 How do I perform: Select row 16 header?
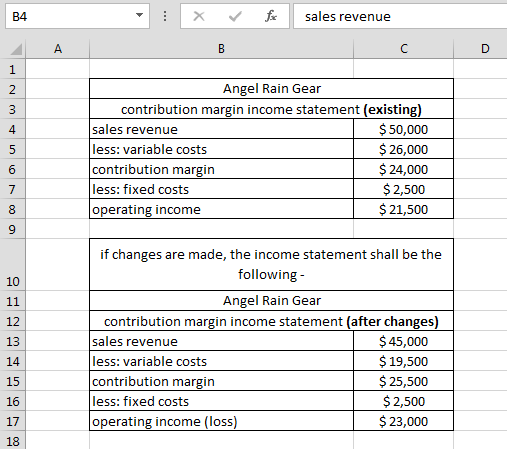12,401
